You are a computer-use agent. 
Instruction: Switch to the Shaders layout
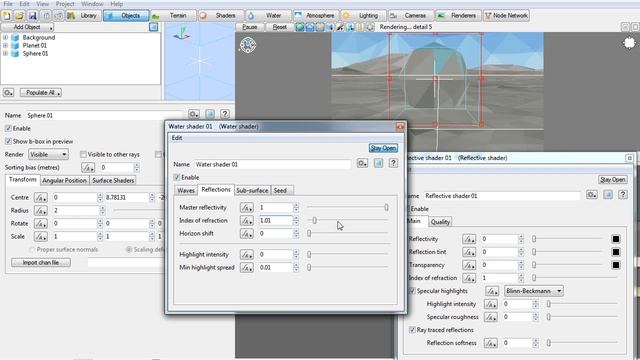(220, 16)
